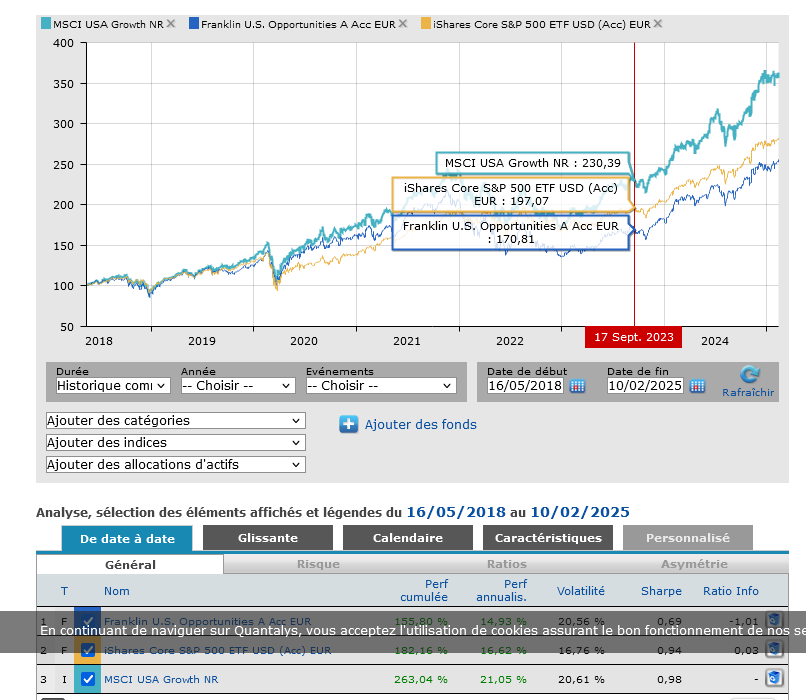Select the Asymétrie sub-tab
Screen dimensions: 806x700
(694, 564)
